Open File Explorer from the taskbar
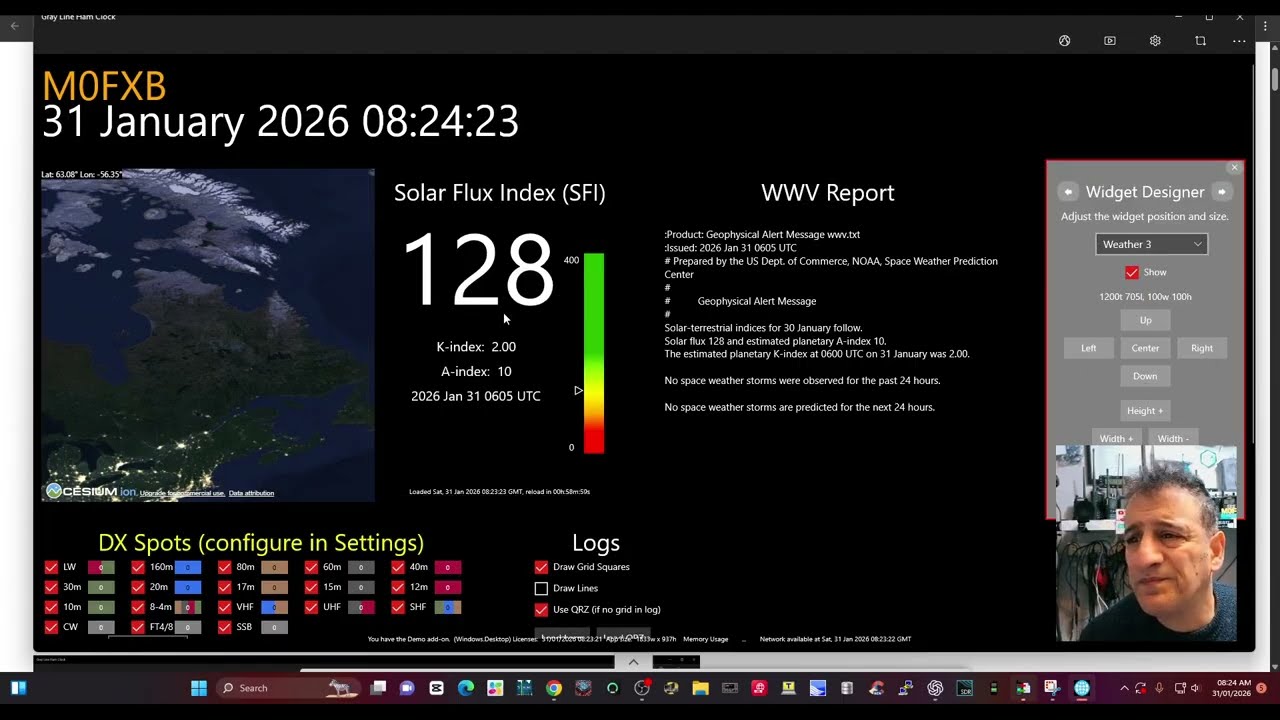 coord(700,688)
